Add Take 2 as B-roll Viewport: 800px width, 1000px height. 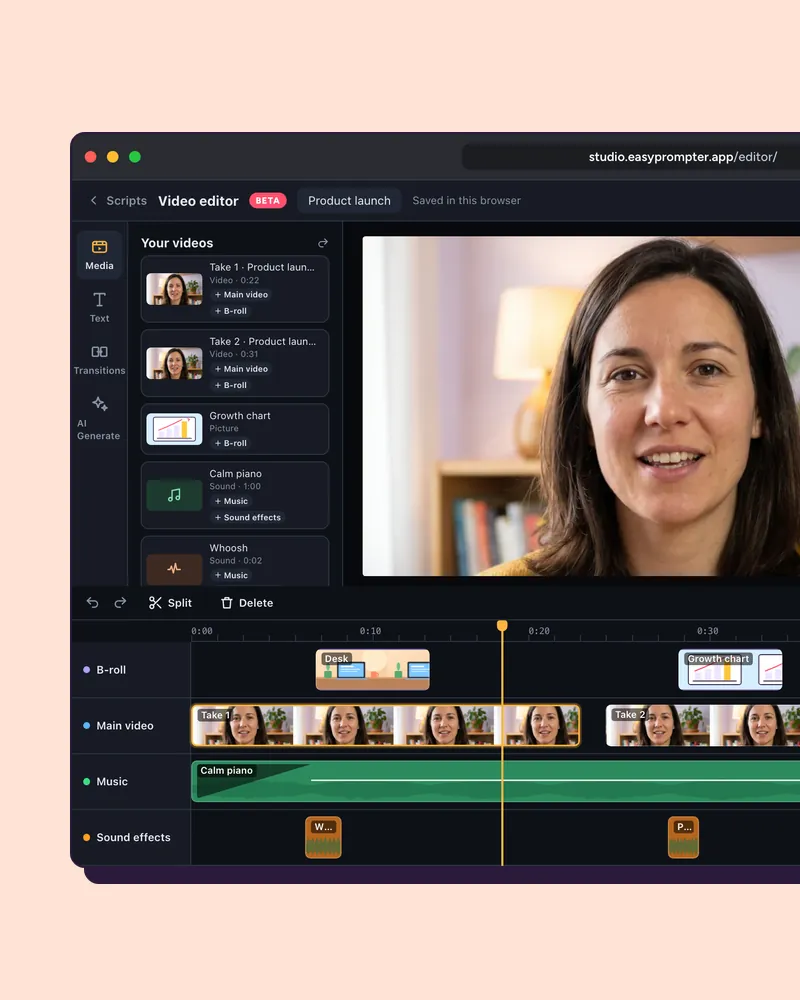[230, 385]
